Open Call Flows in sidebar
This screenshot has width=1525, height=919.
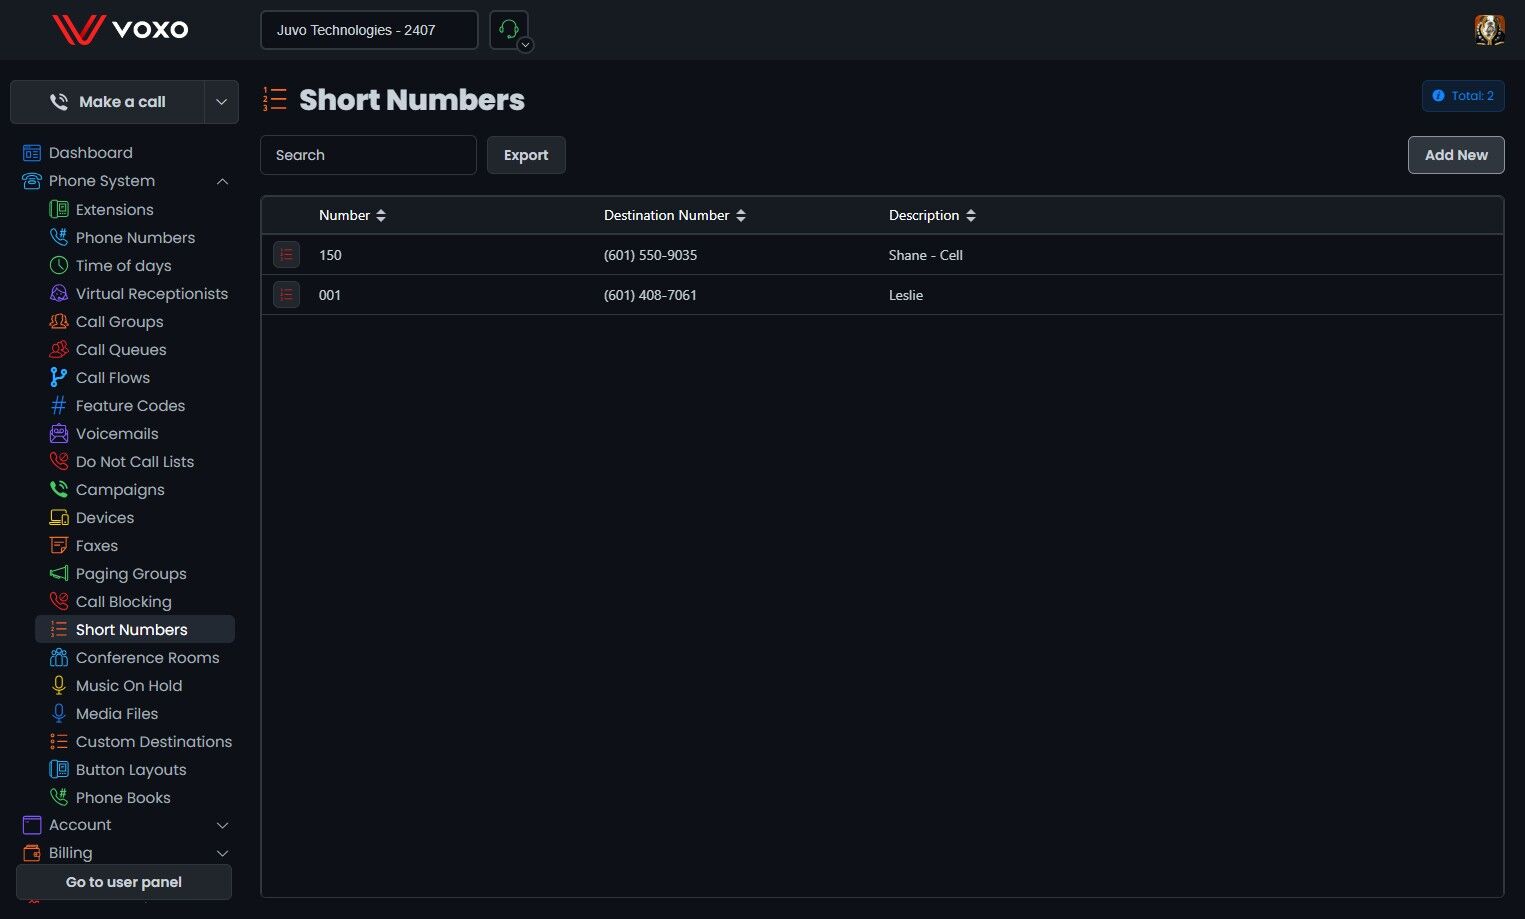point(112,377)
